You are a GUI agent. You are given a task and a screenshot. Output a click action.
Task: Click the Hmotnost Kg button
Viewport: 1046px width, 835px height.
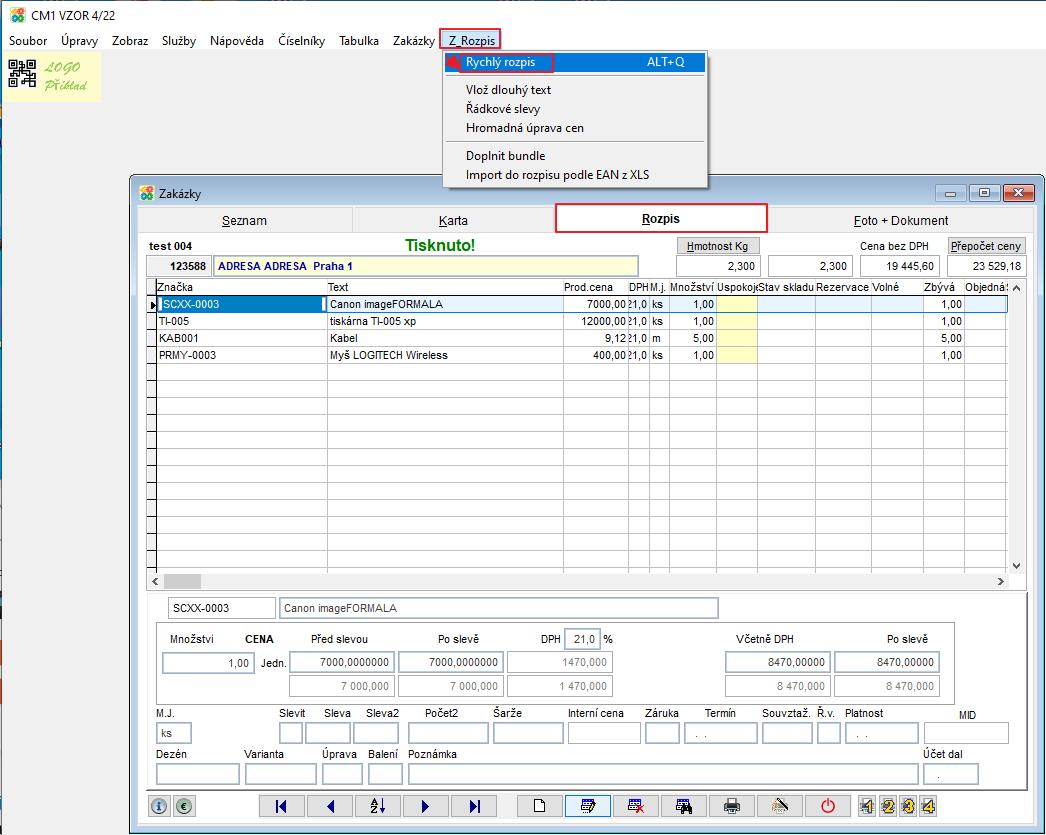(x=718, y=246)
